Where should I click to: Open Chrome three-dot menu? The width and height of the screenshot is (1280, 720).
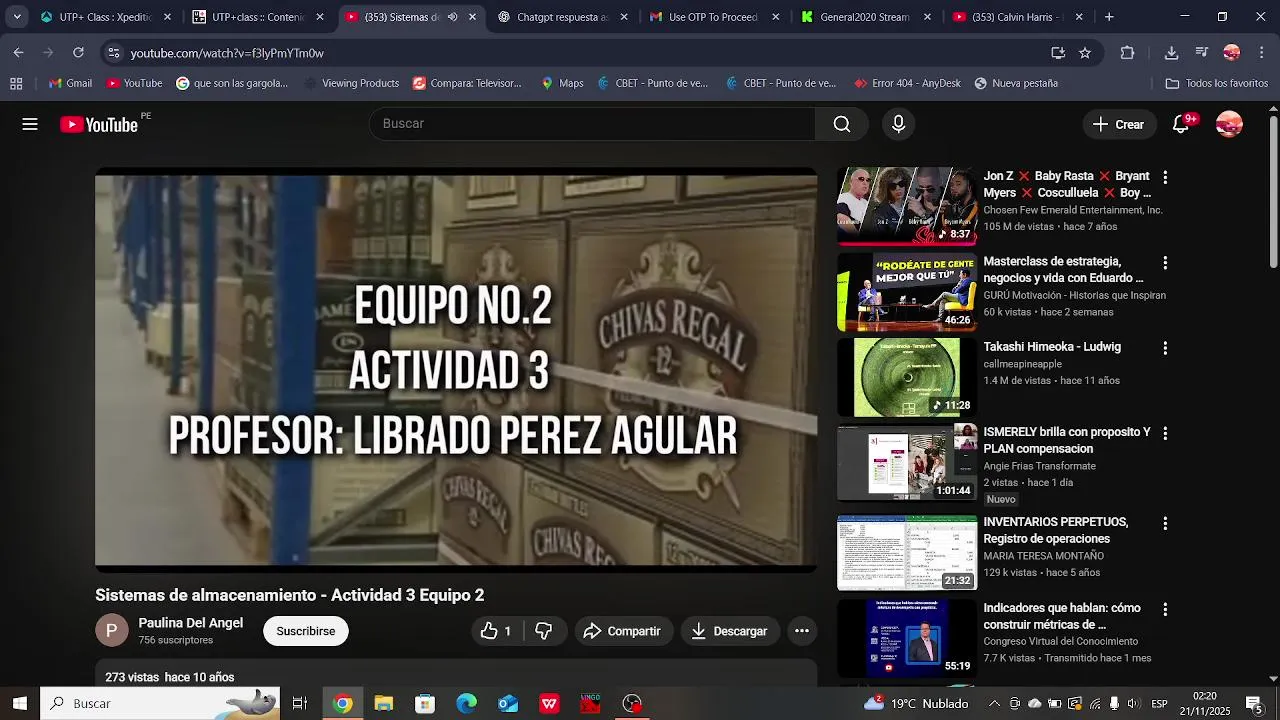pyautogui.click(x=1262, y=53)
